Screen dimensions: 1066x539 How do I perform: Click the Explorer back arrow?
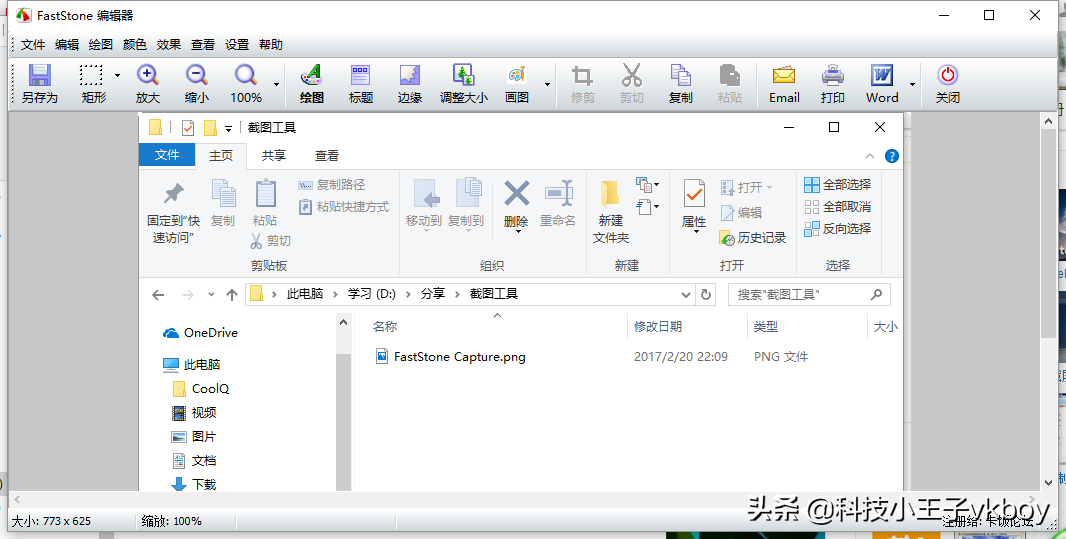point(158,294)
